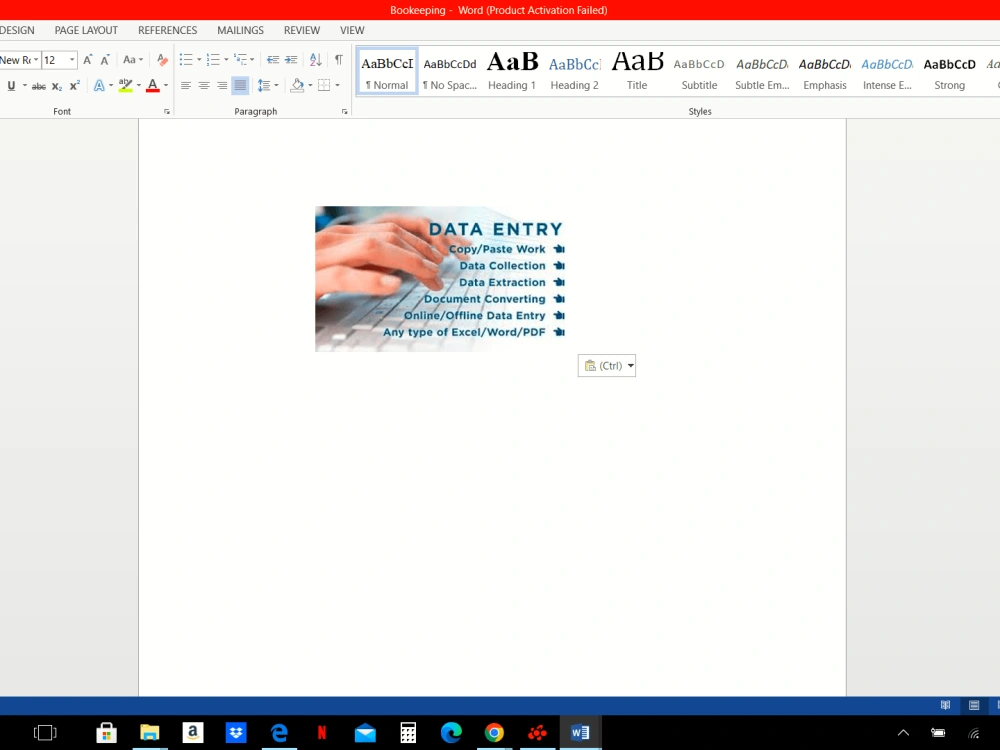
Task: Apply the Title style
Action: [x=637, y=71]
